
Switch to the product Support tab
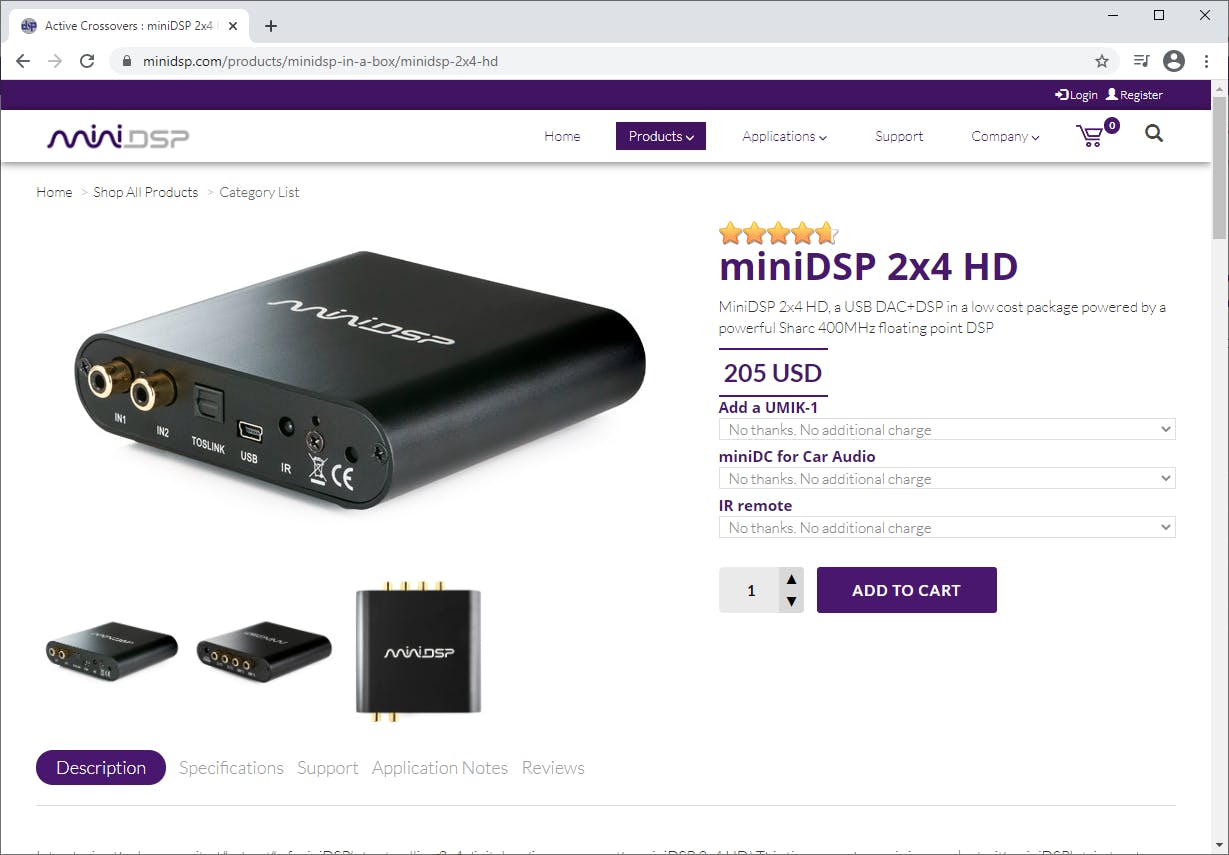[327, 768]
